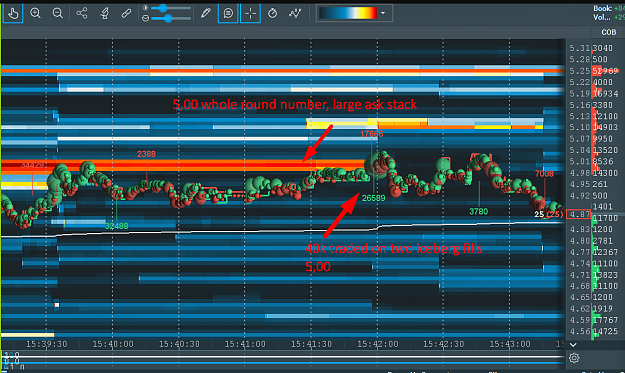Screen dimensions: 625x373
Task: Open the indicators line-chart icon
Action: pos(295,14)
